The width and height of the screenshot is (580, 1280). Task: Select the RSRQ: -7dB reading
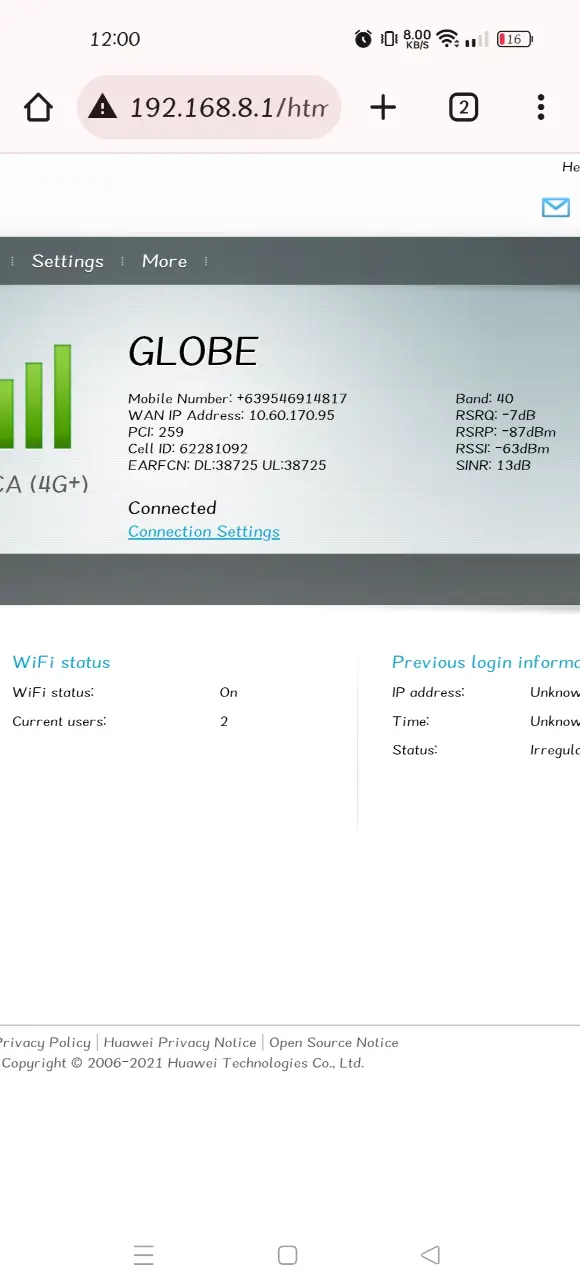pyautogui.click(x=496, y=415)
